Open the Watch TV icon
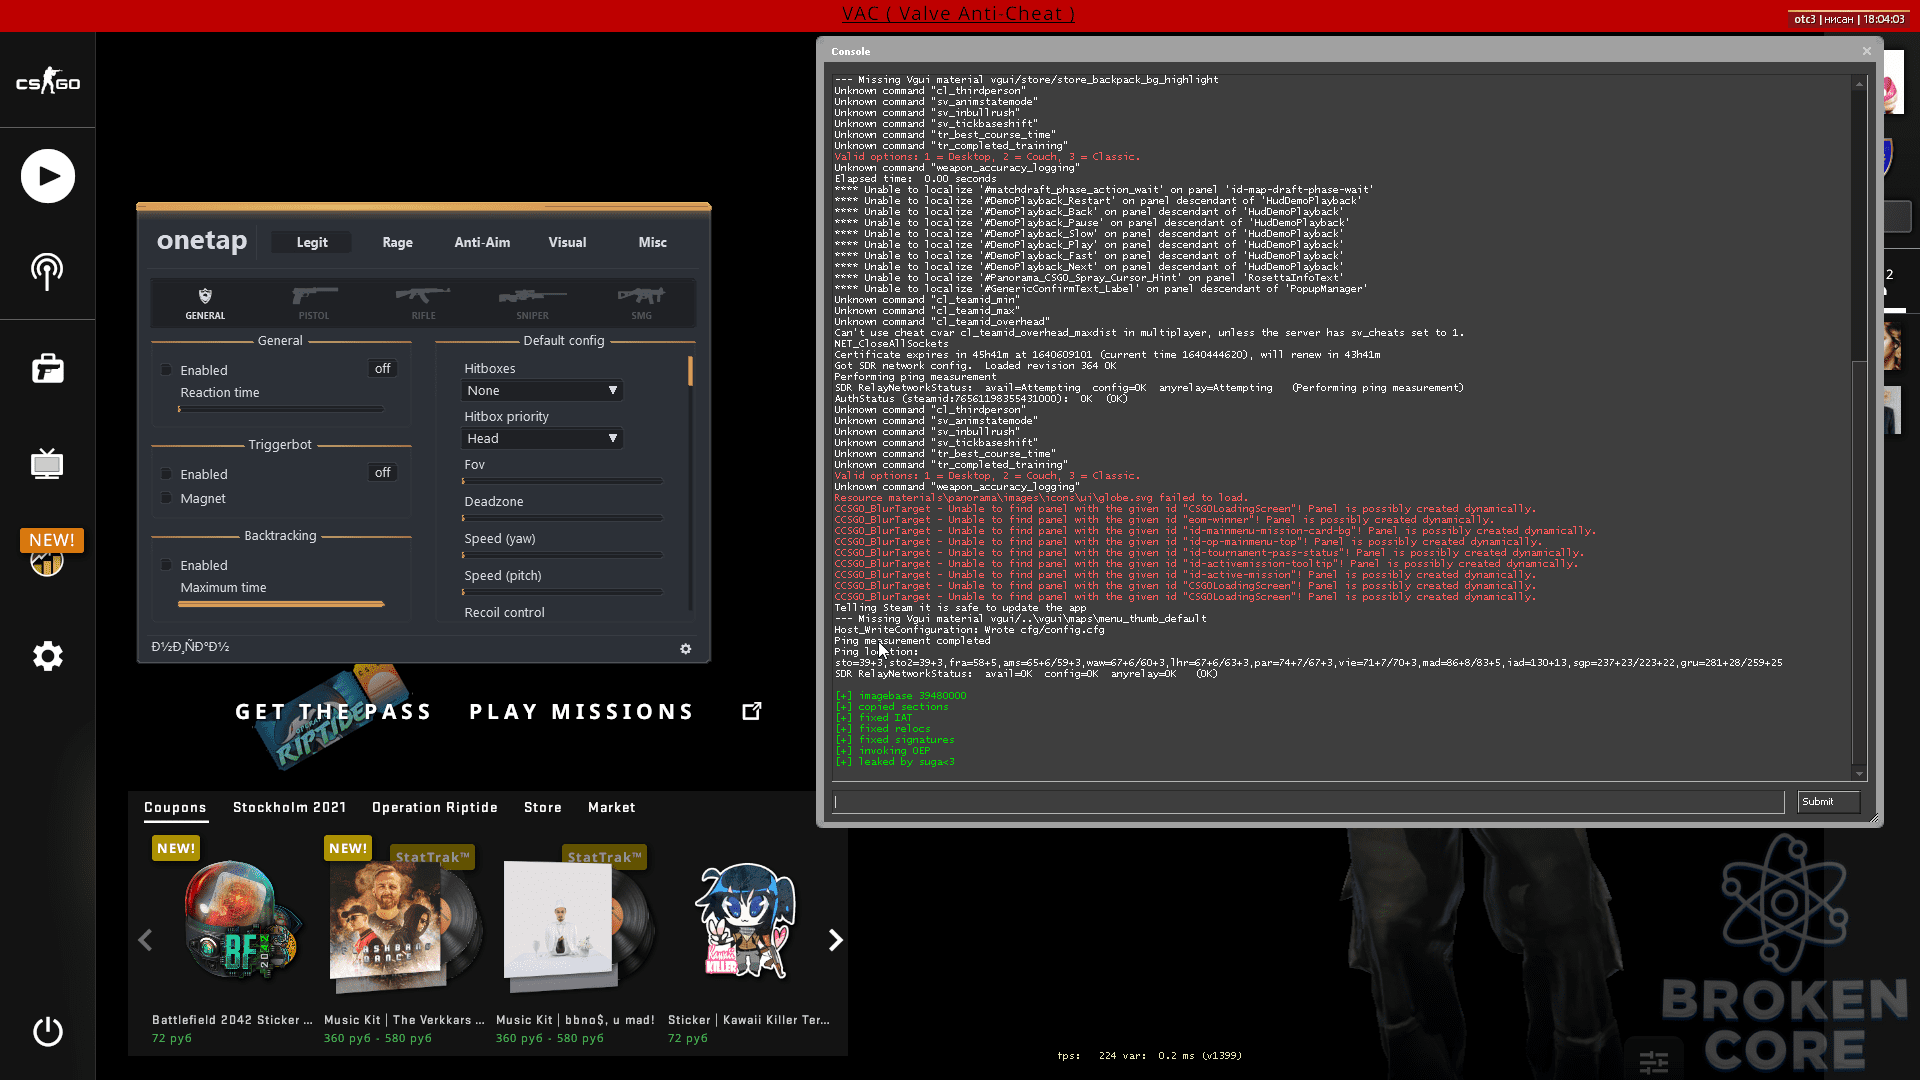The width and height of the screenshot is (1920, 1080). tap(47, 464)
